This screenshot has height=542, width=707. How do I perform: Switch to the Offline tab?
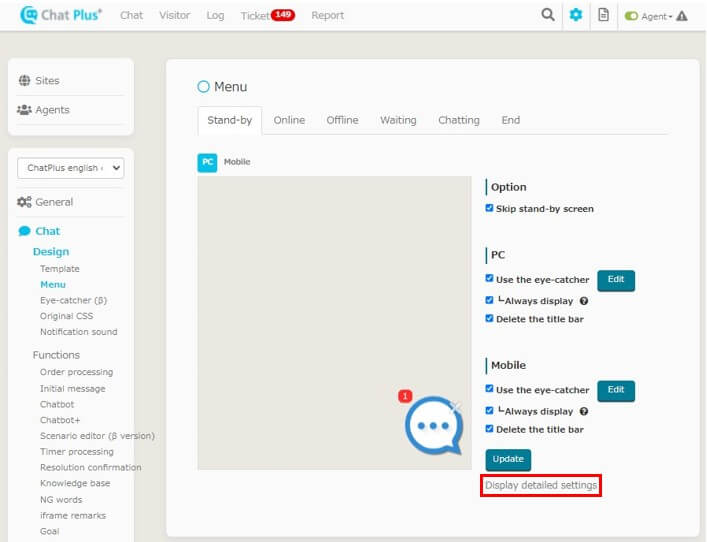coord(342,120)
